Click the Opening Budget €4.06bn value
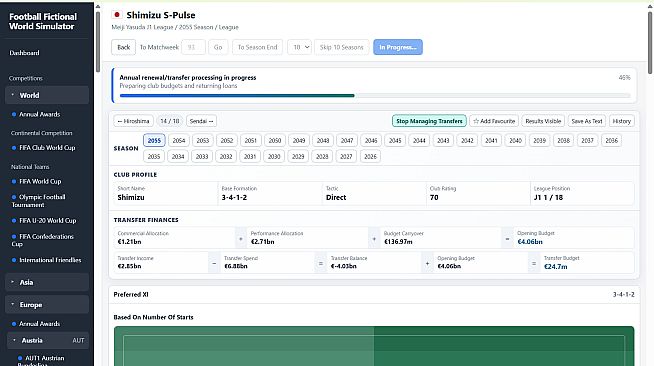Viewport: 654px width, 366px height. click(x=530, y=242)
